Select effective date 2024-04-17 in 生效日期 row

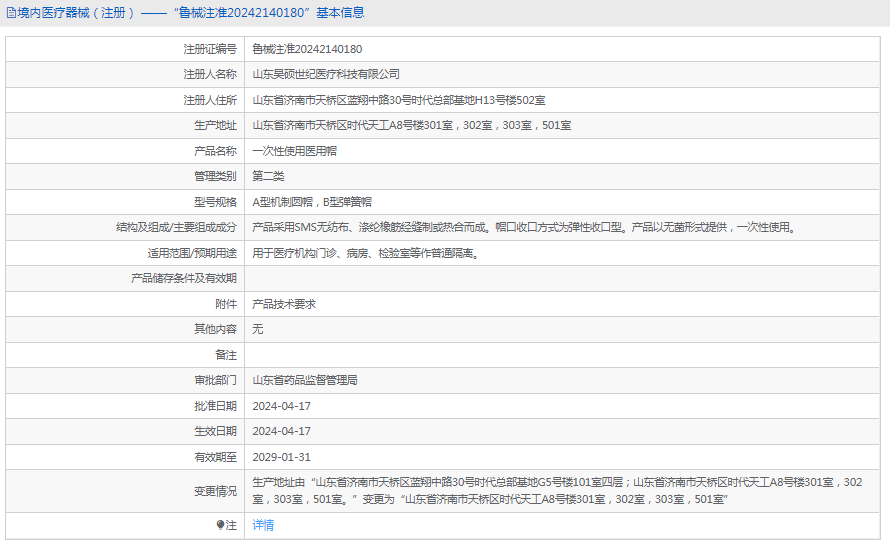(x=282, y=431)
